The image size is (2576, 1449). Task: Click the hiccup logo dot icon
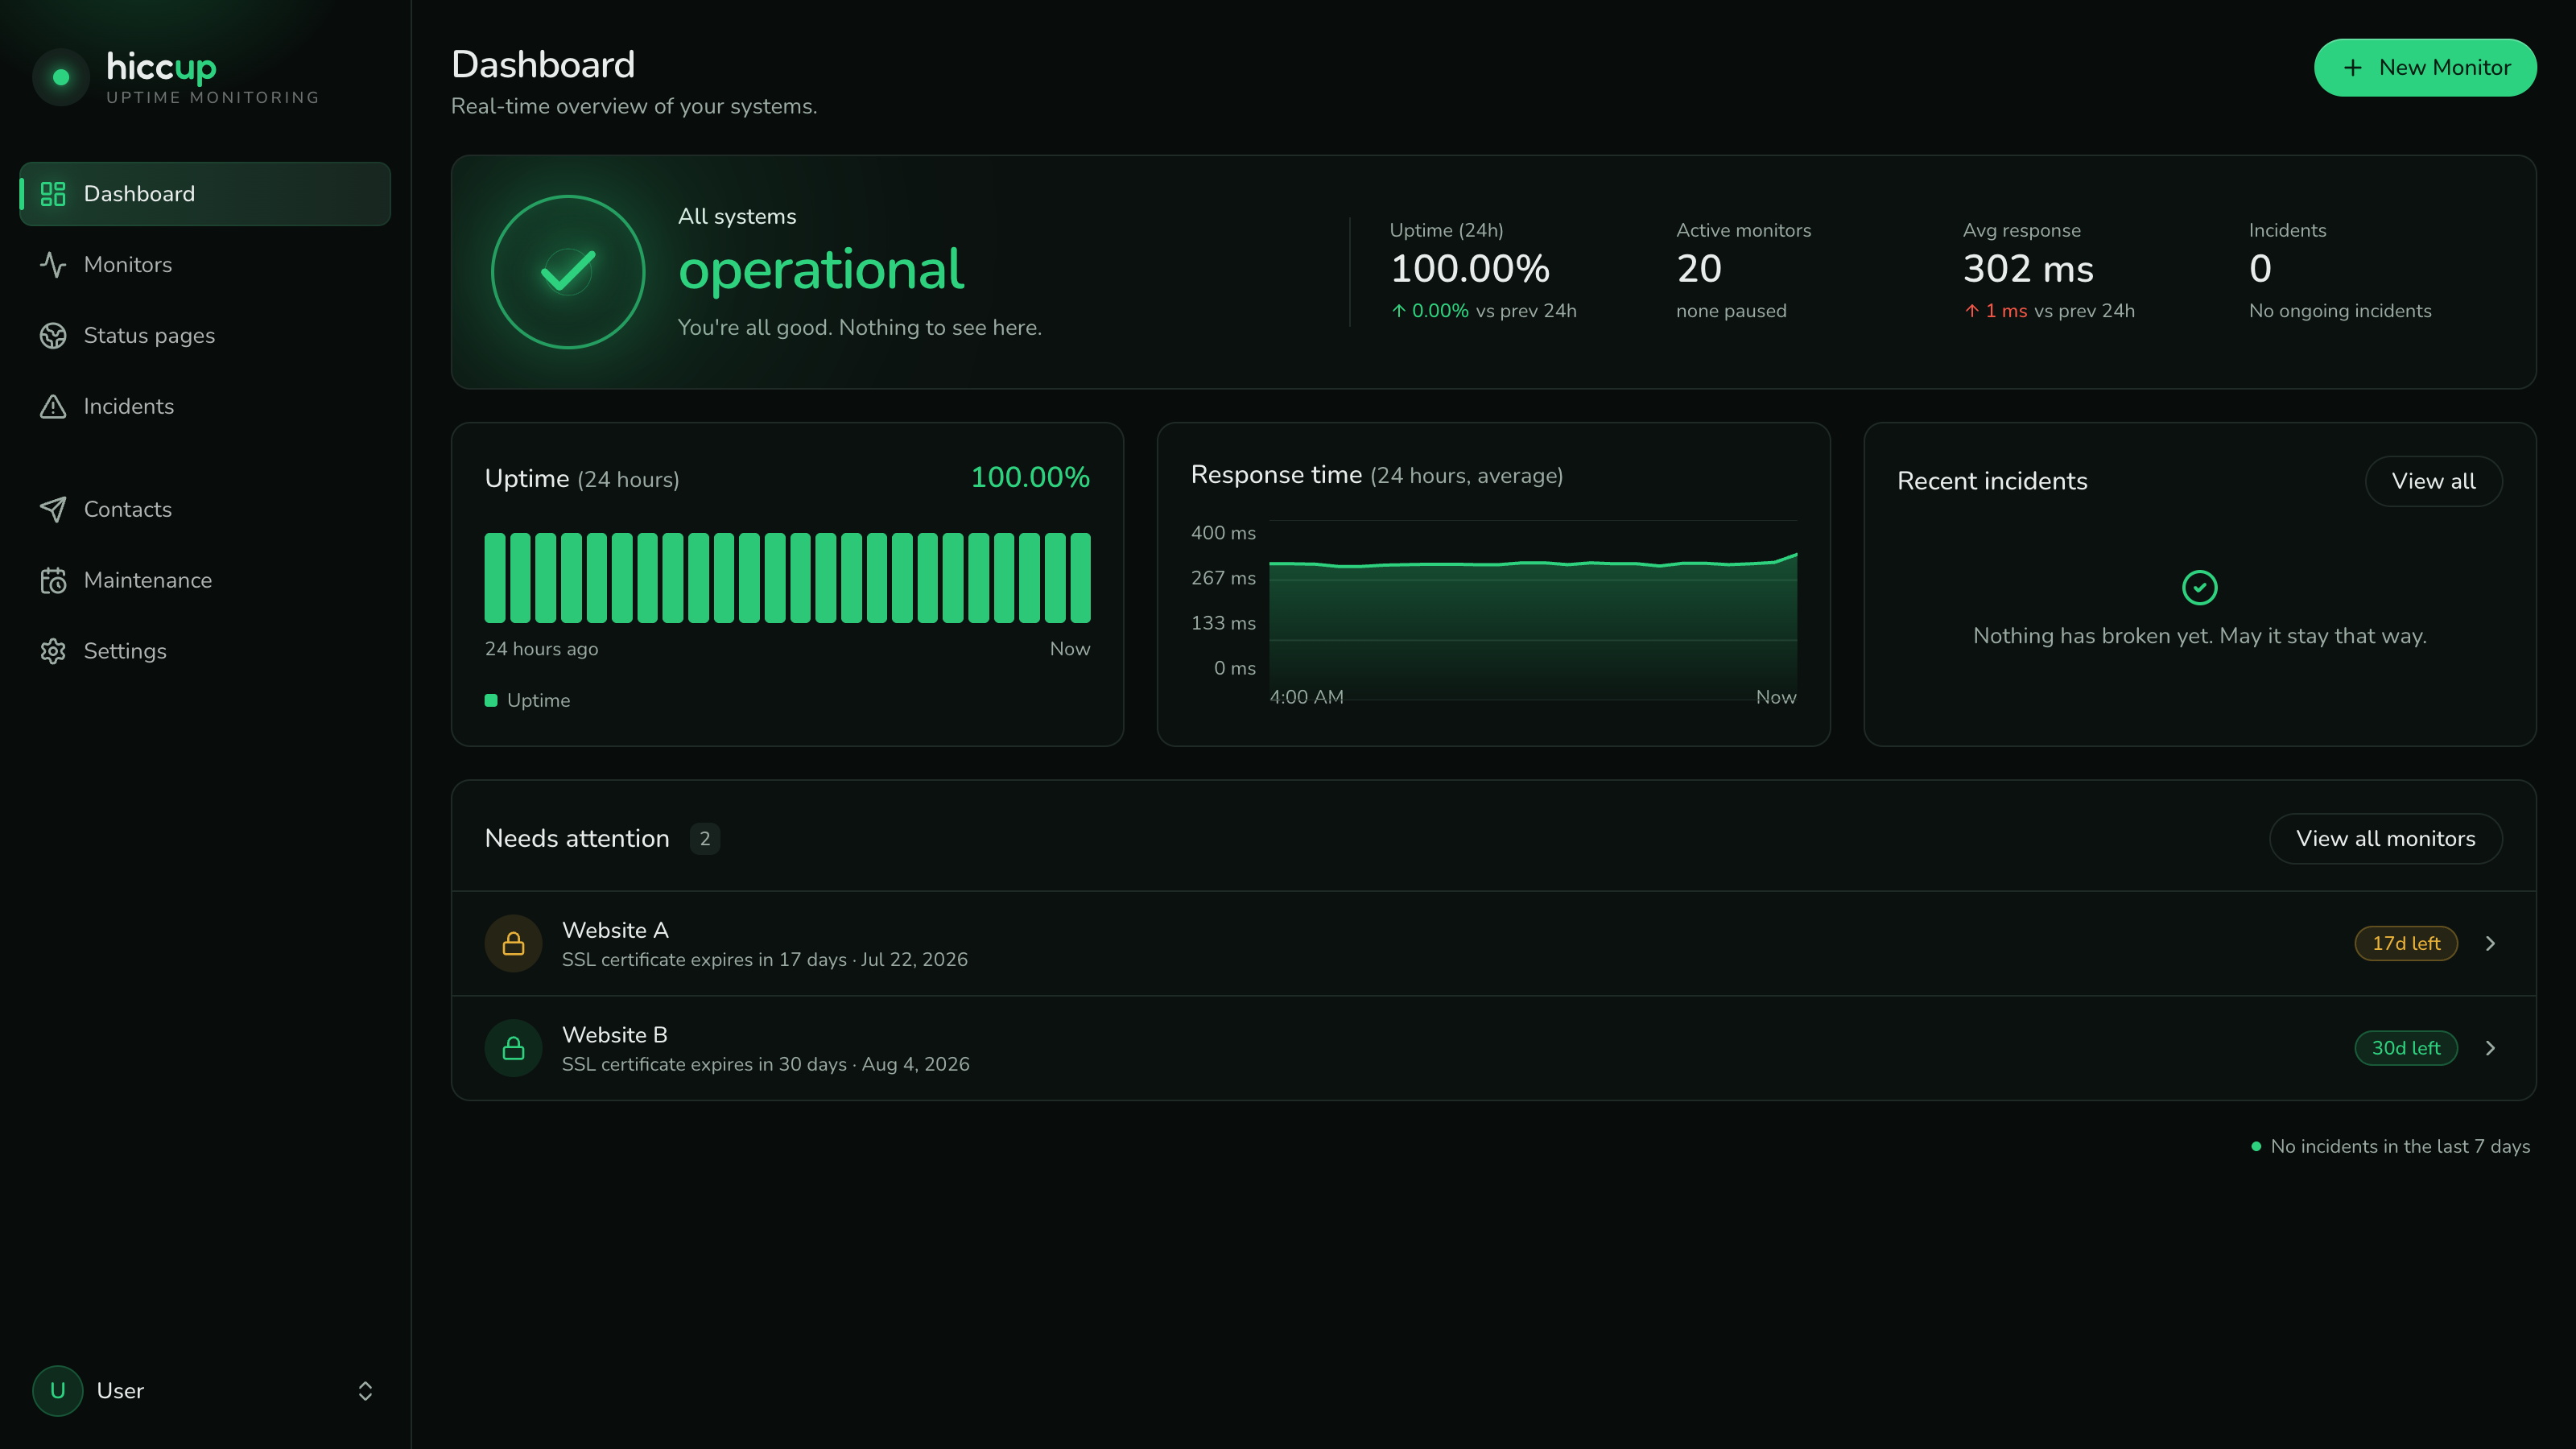pyautogui.click(x=61, y=77)
